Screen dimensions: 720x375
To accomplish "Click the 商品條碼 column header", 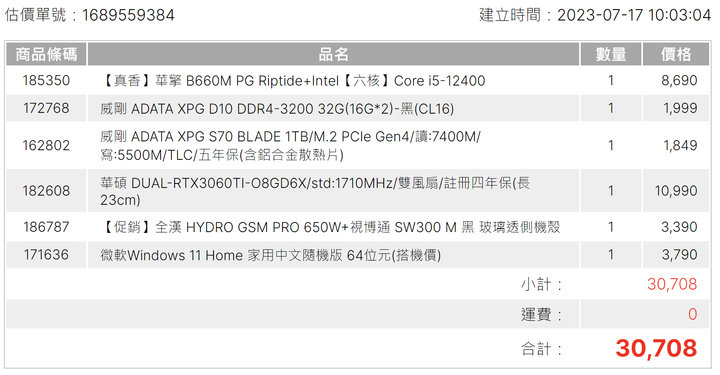I will point(46,54).
